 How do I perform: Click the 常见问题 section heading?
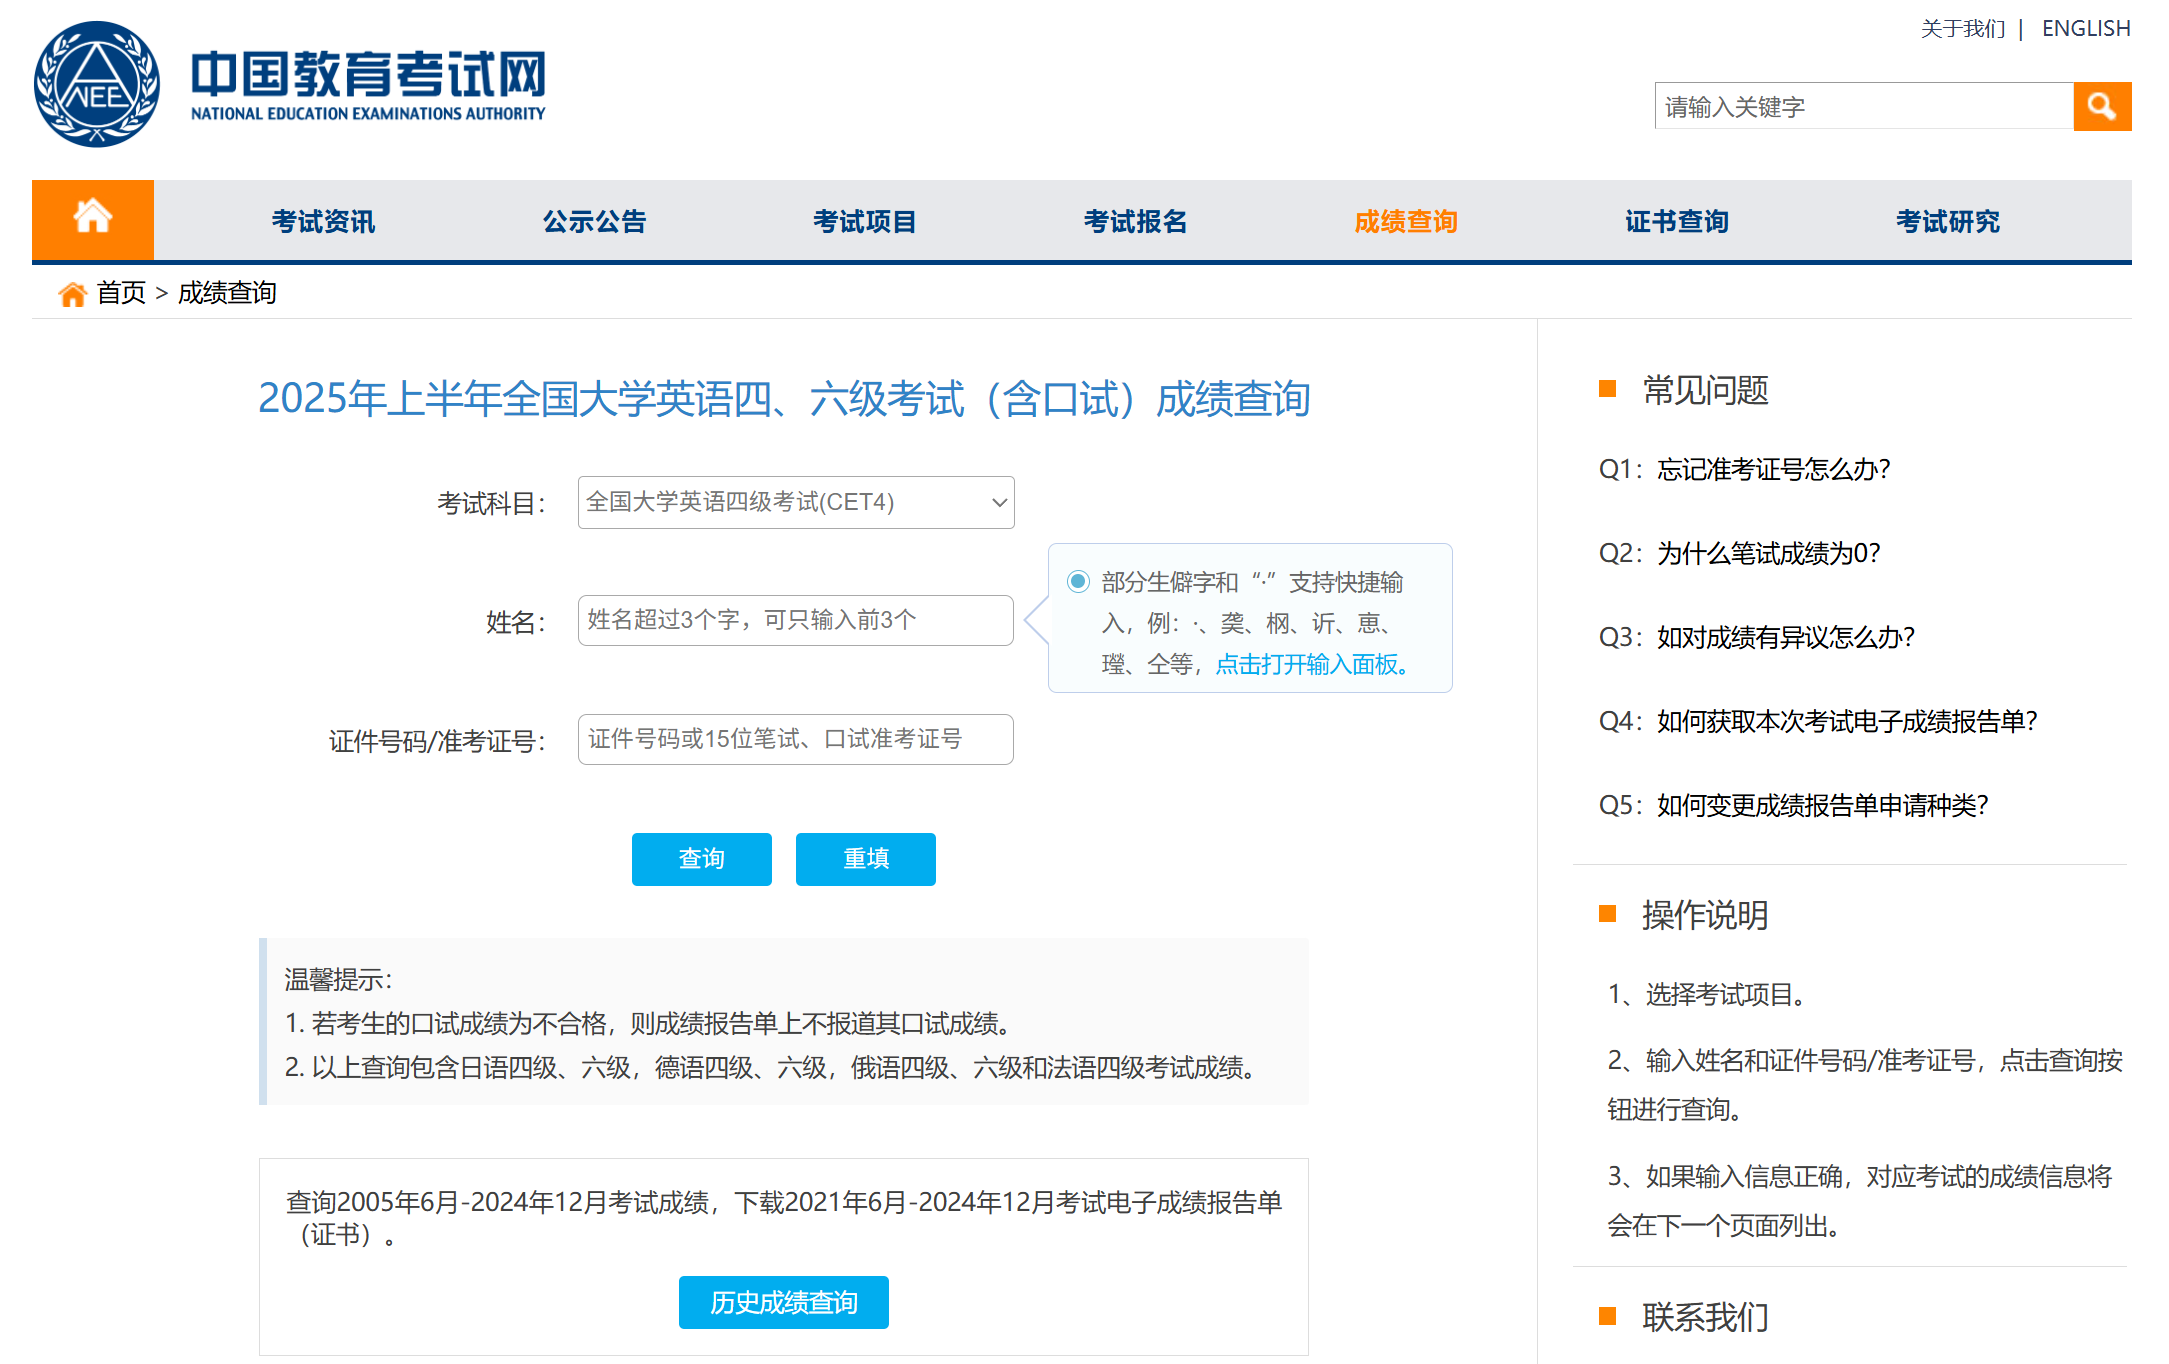pos(1705,390)
